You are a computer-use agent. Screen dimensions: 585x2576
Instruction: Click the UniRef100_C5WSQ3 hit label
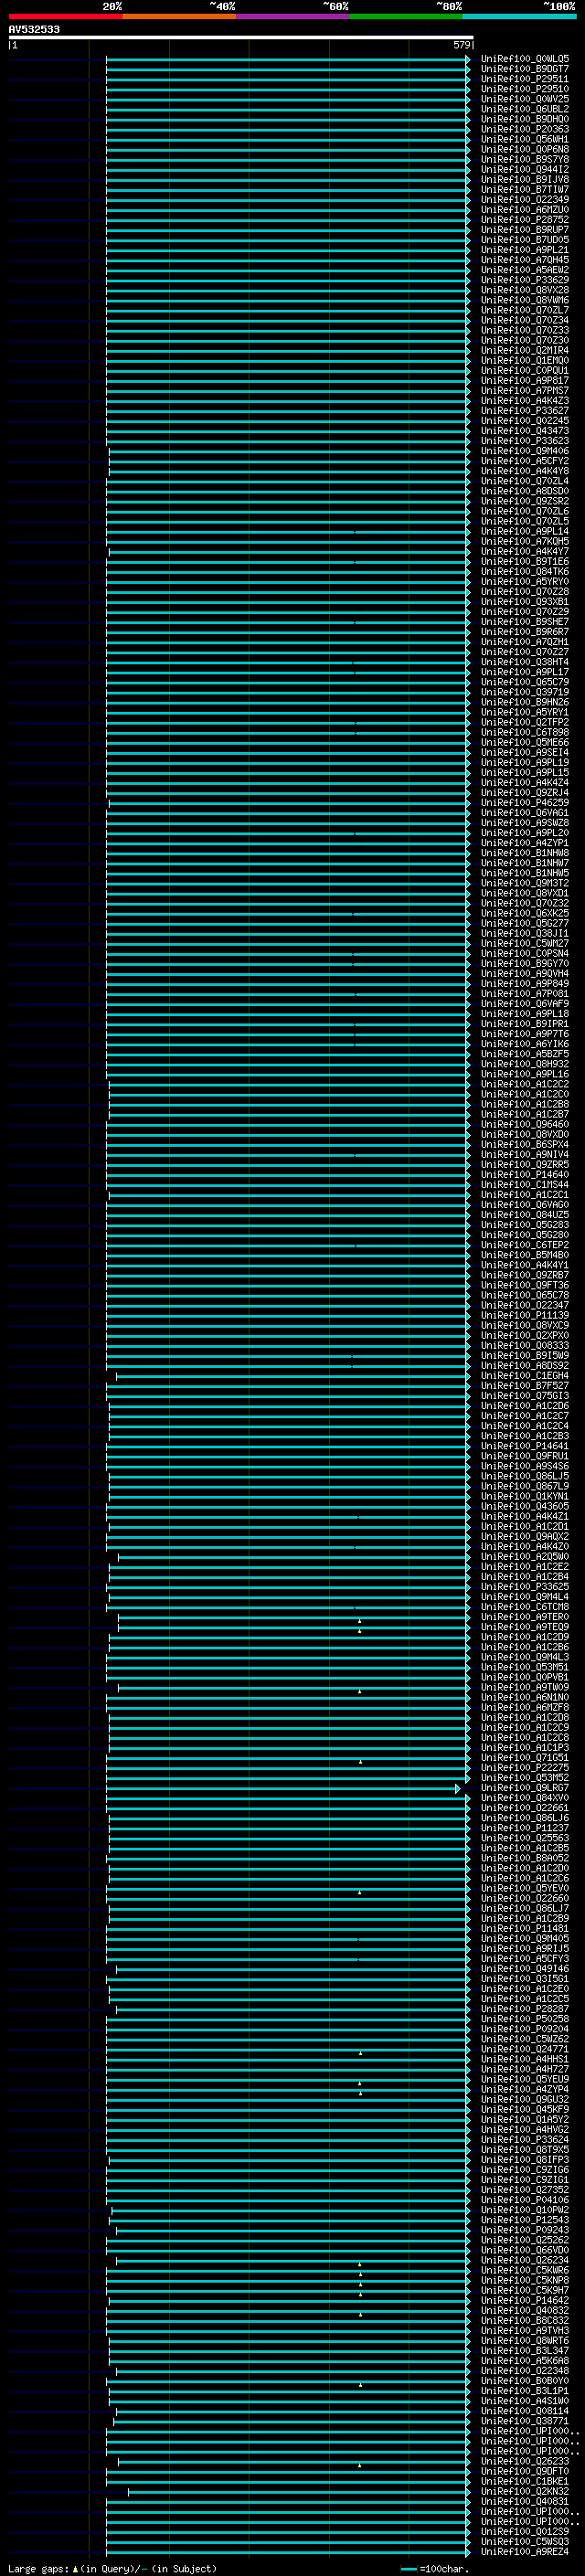(x=524, y=2541)
